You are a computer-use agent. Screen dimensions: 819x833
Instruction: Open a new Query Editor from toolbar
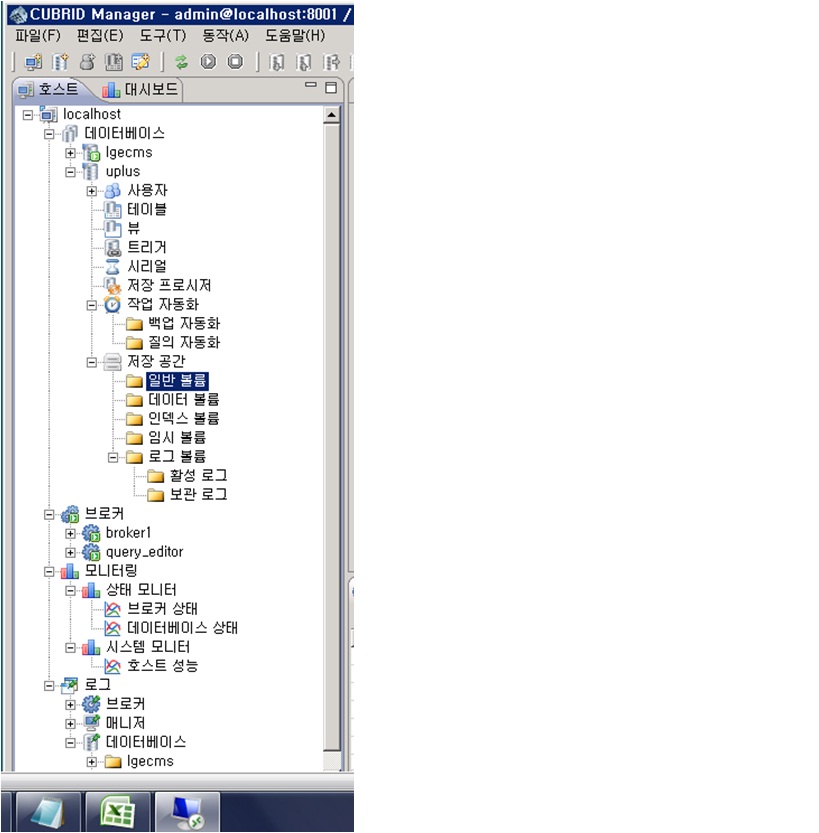[141, 62]
